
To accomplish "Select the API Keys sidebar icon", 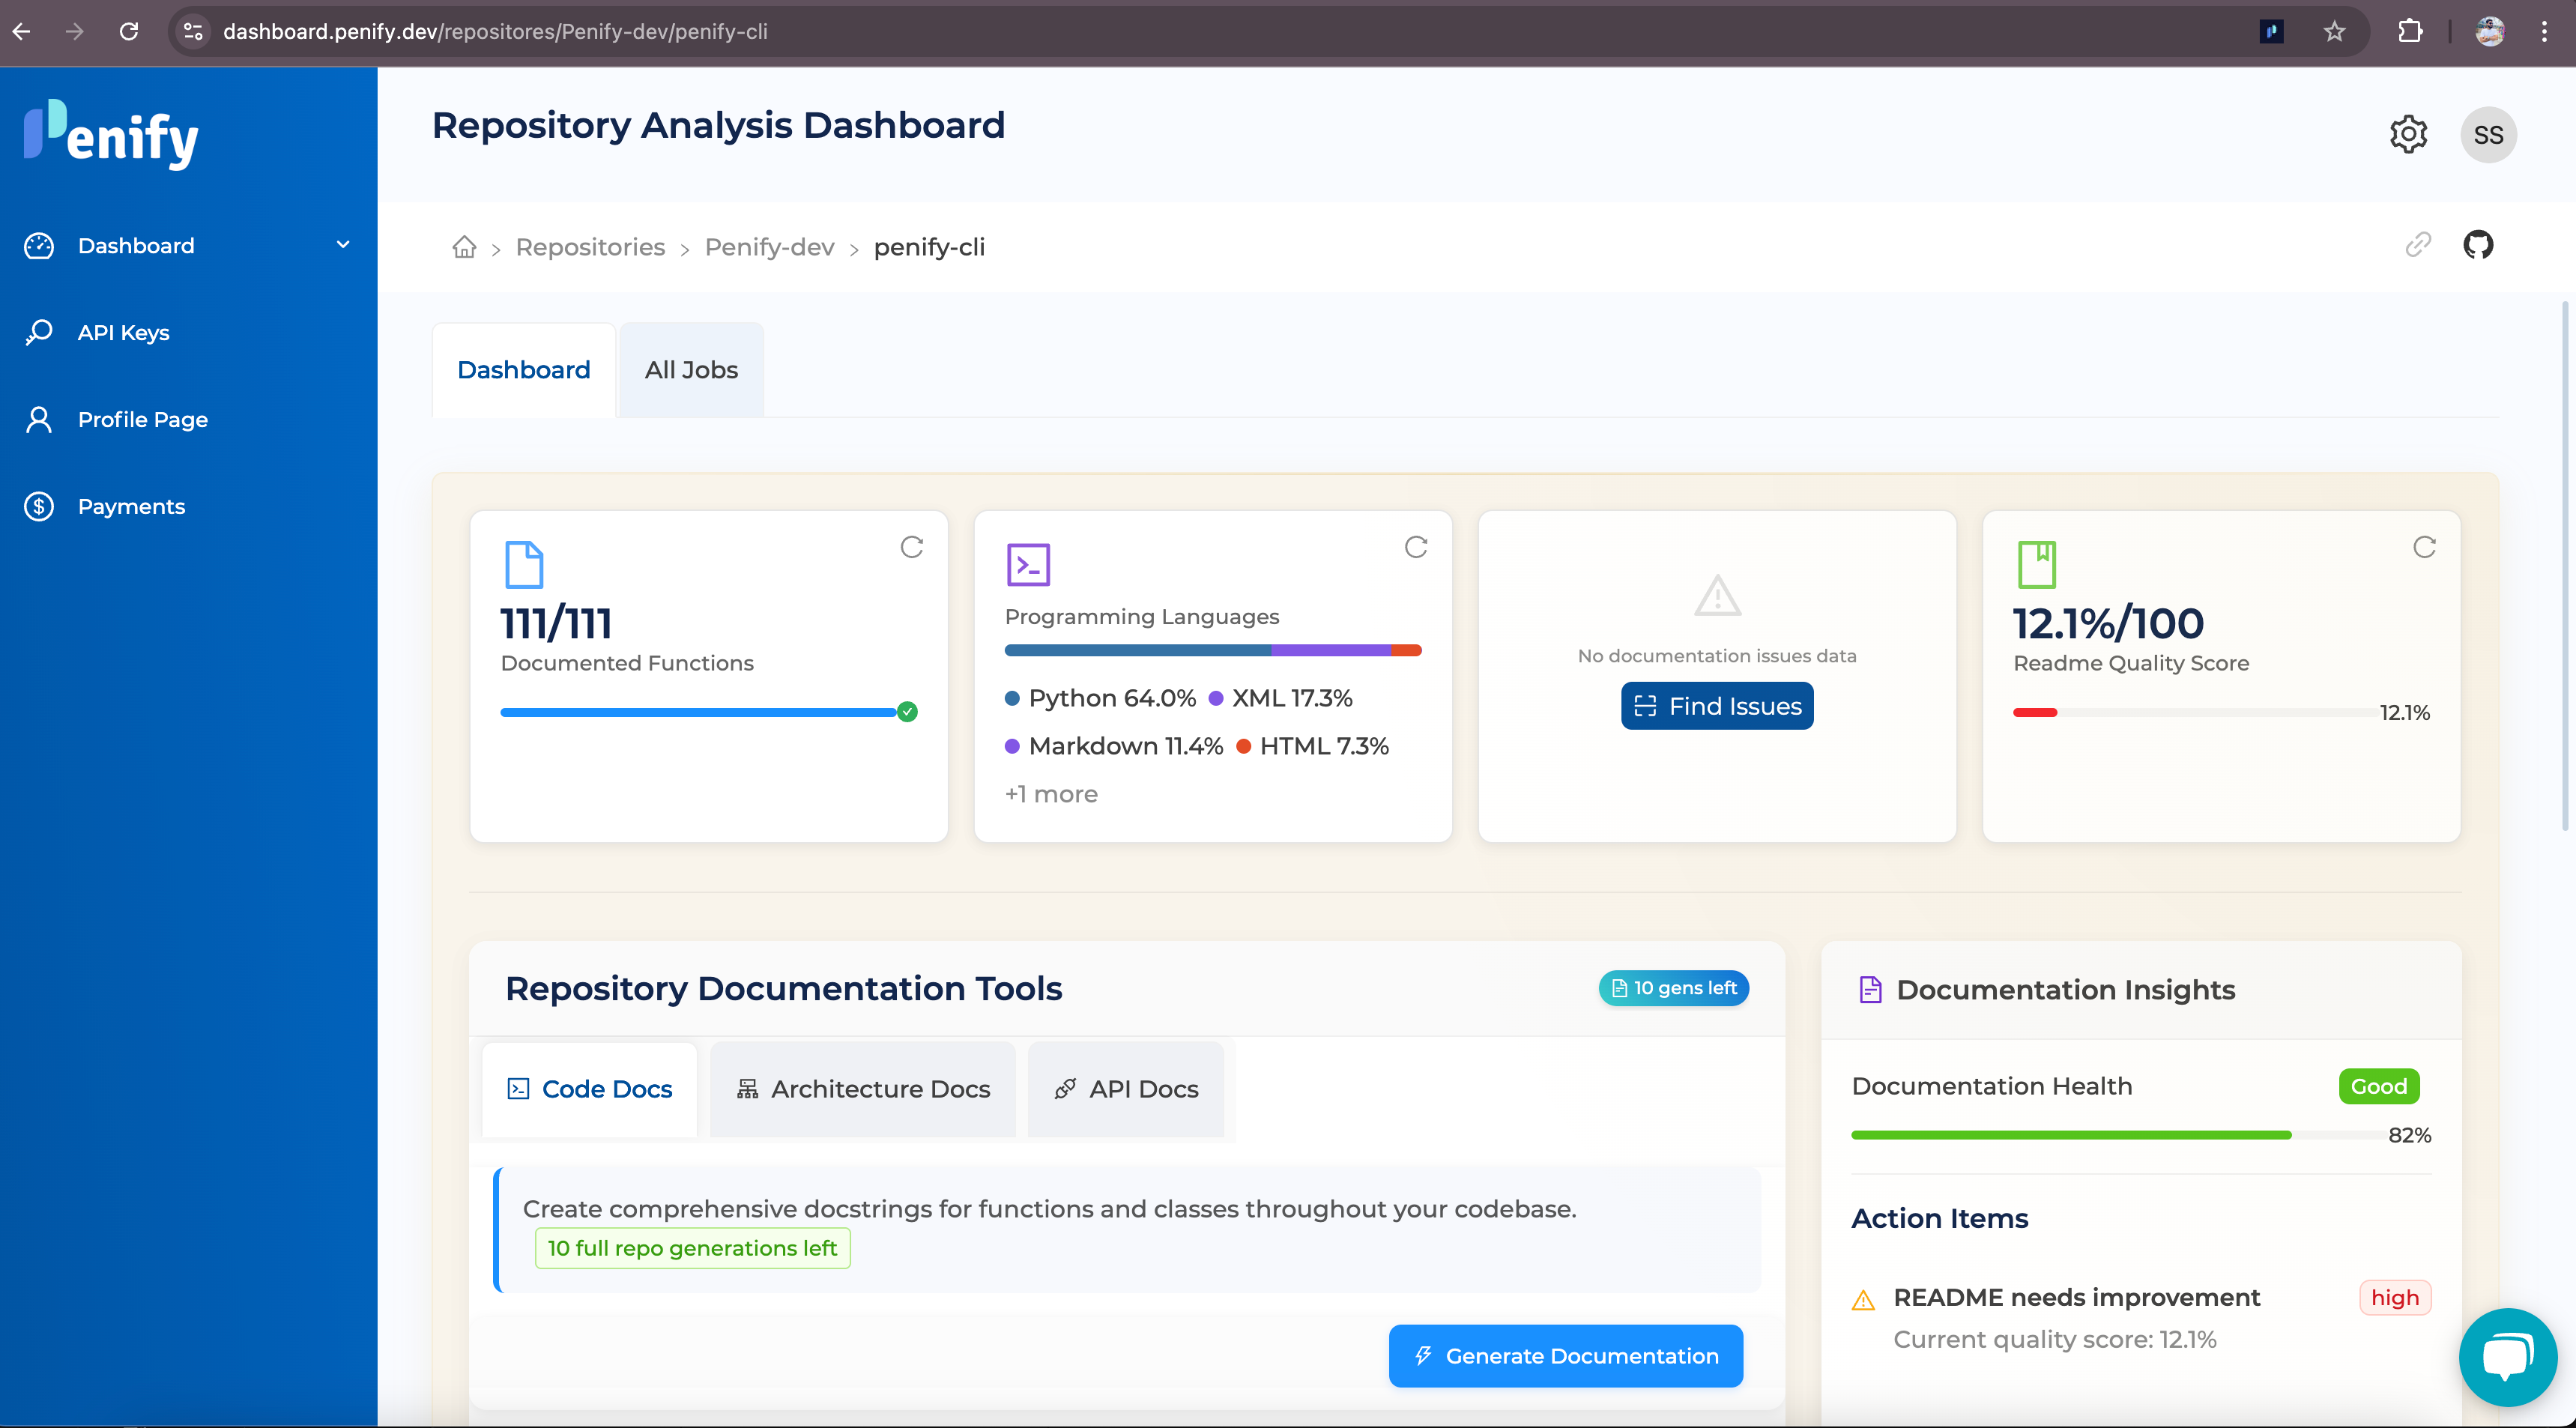I will pos(39,332).
